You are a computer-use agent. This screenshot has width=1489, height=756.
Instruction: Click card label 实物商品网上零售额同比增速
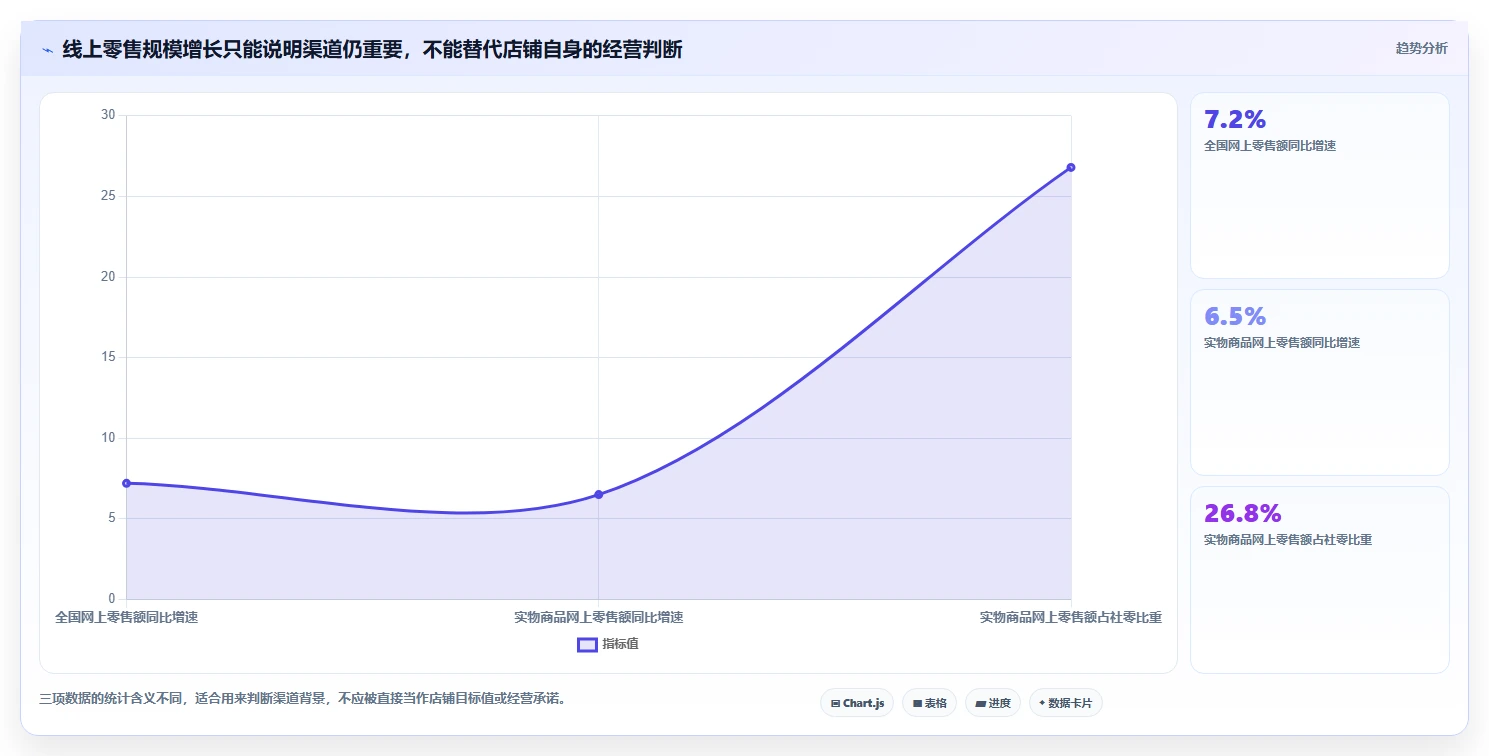click(1282, 343)
